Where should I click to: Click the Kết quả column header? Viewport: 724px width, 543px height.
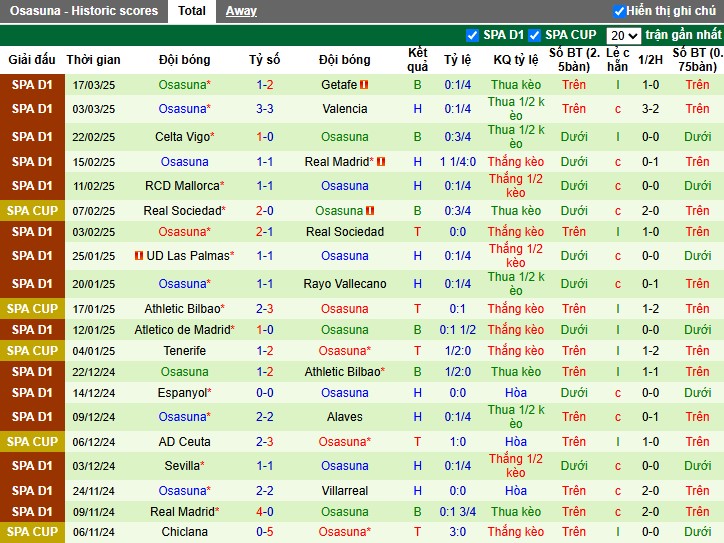click(x=417, y=60)
